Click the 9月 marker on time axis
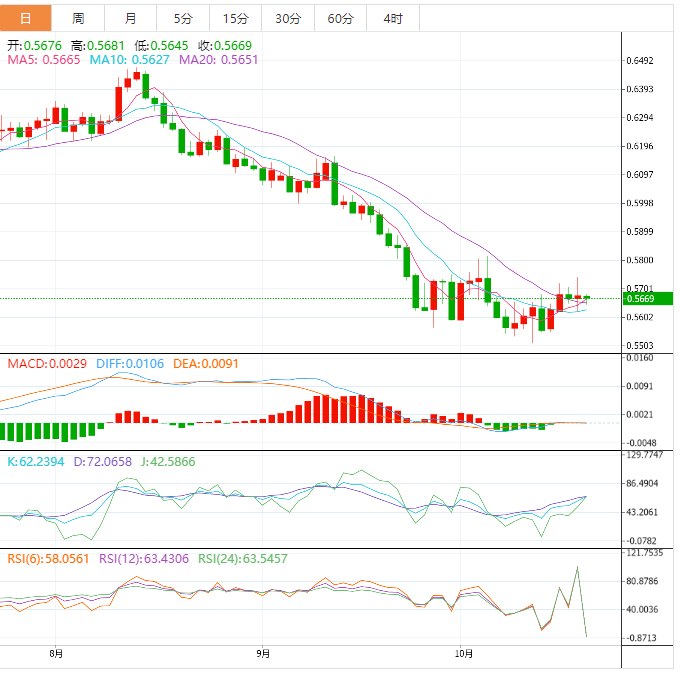 click(262, 654)
